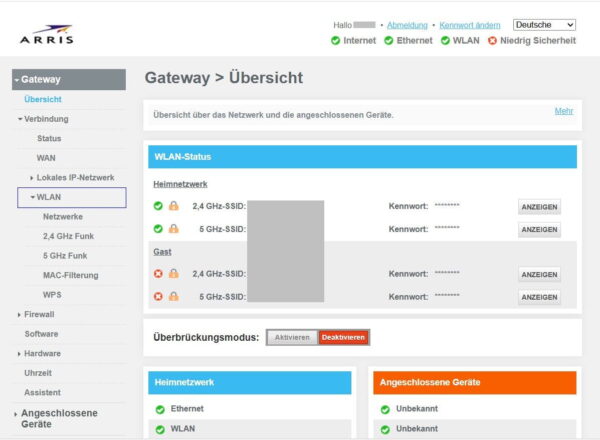
Task: Open MAC-Filterung page
Action: pos(71,275)
